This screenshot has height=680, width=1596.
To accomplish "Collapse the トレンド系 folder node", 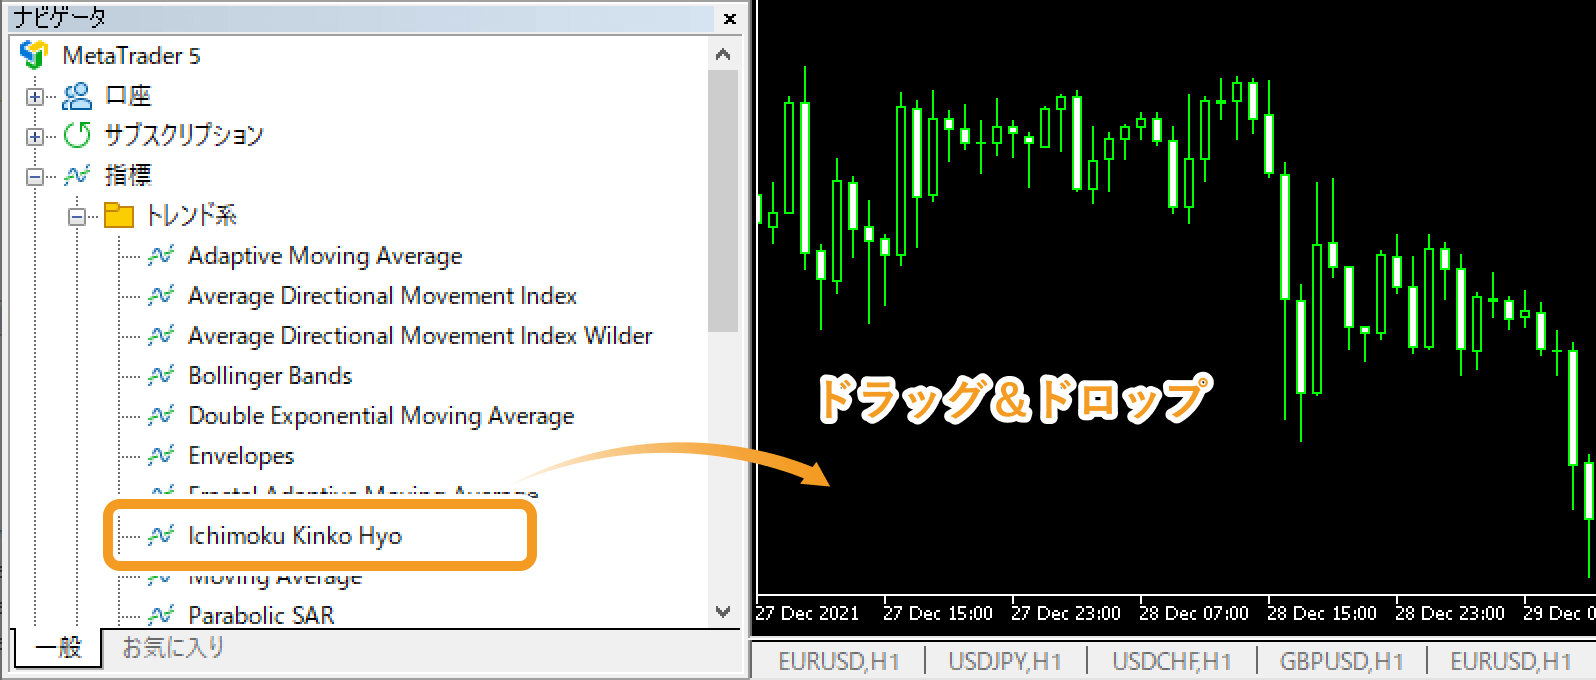I will point(77,217).
